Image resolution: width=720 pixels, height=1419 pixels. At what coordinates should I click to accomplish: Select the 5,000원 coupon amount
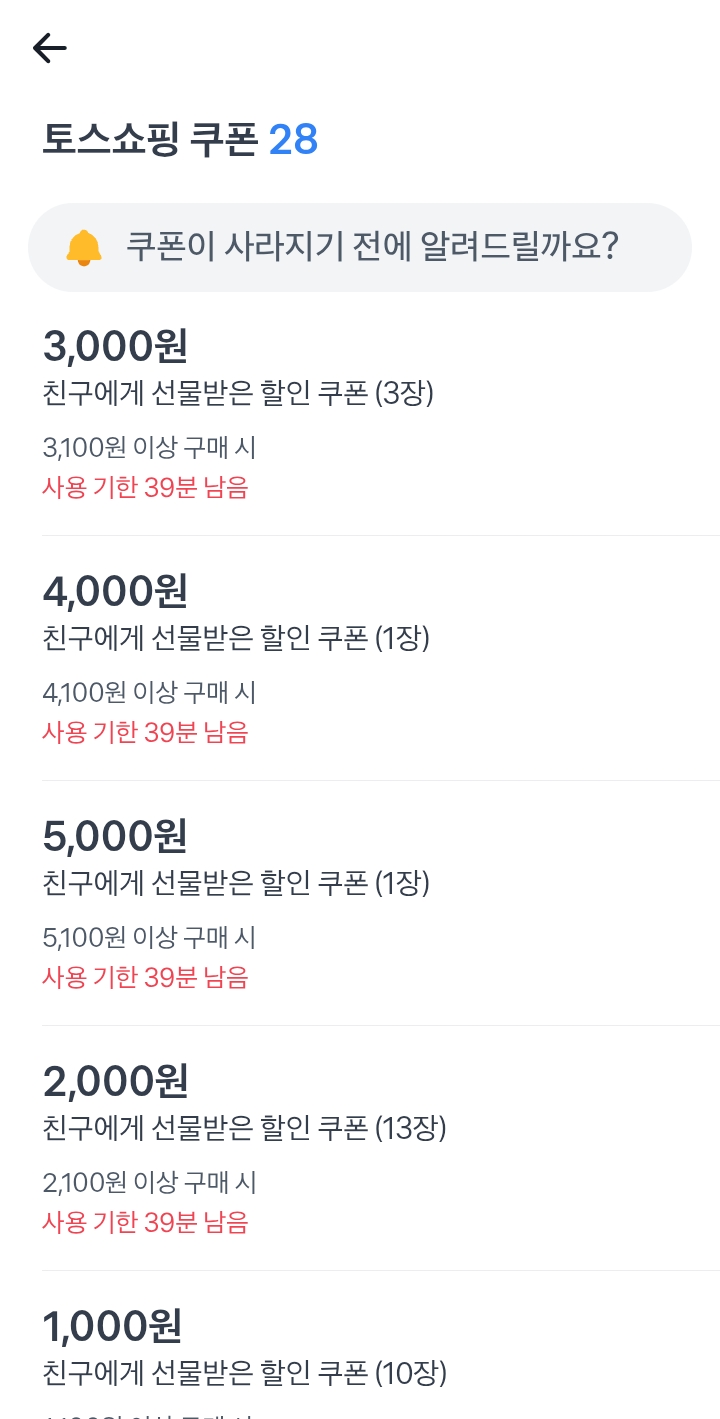coord(115,835)
